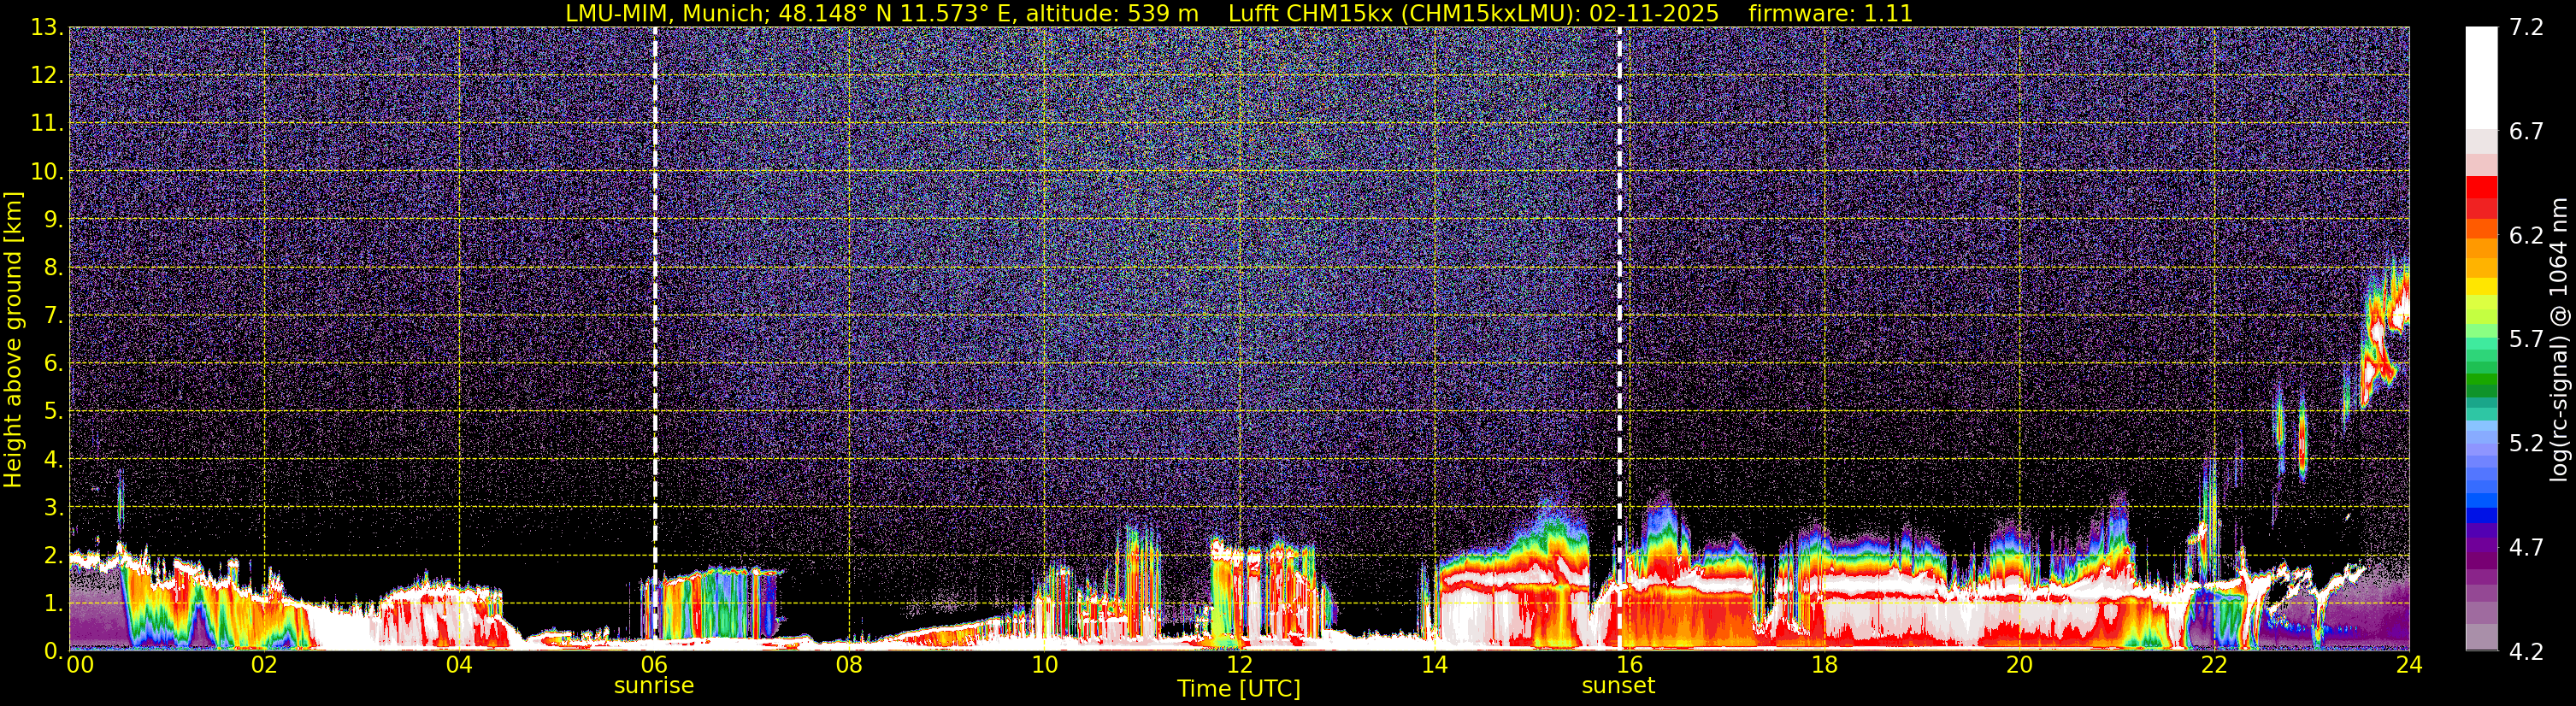Click the sunset label below the time axis
This screenshot has height=706, width=2576.
click(1617, 686)
